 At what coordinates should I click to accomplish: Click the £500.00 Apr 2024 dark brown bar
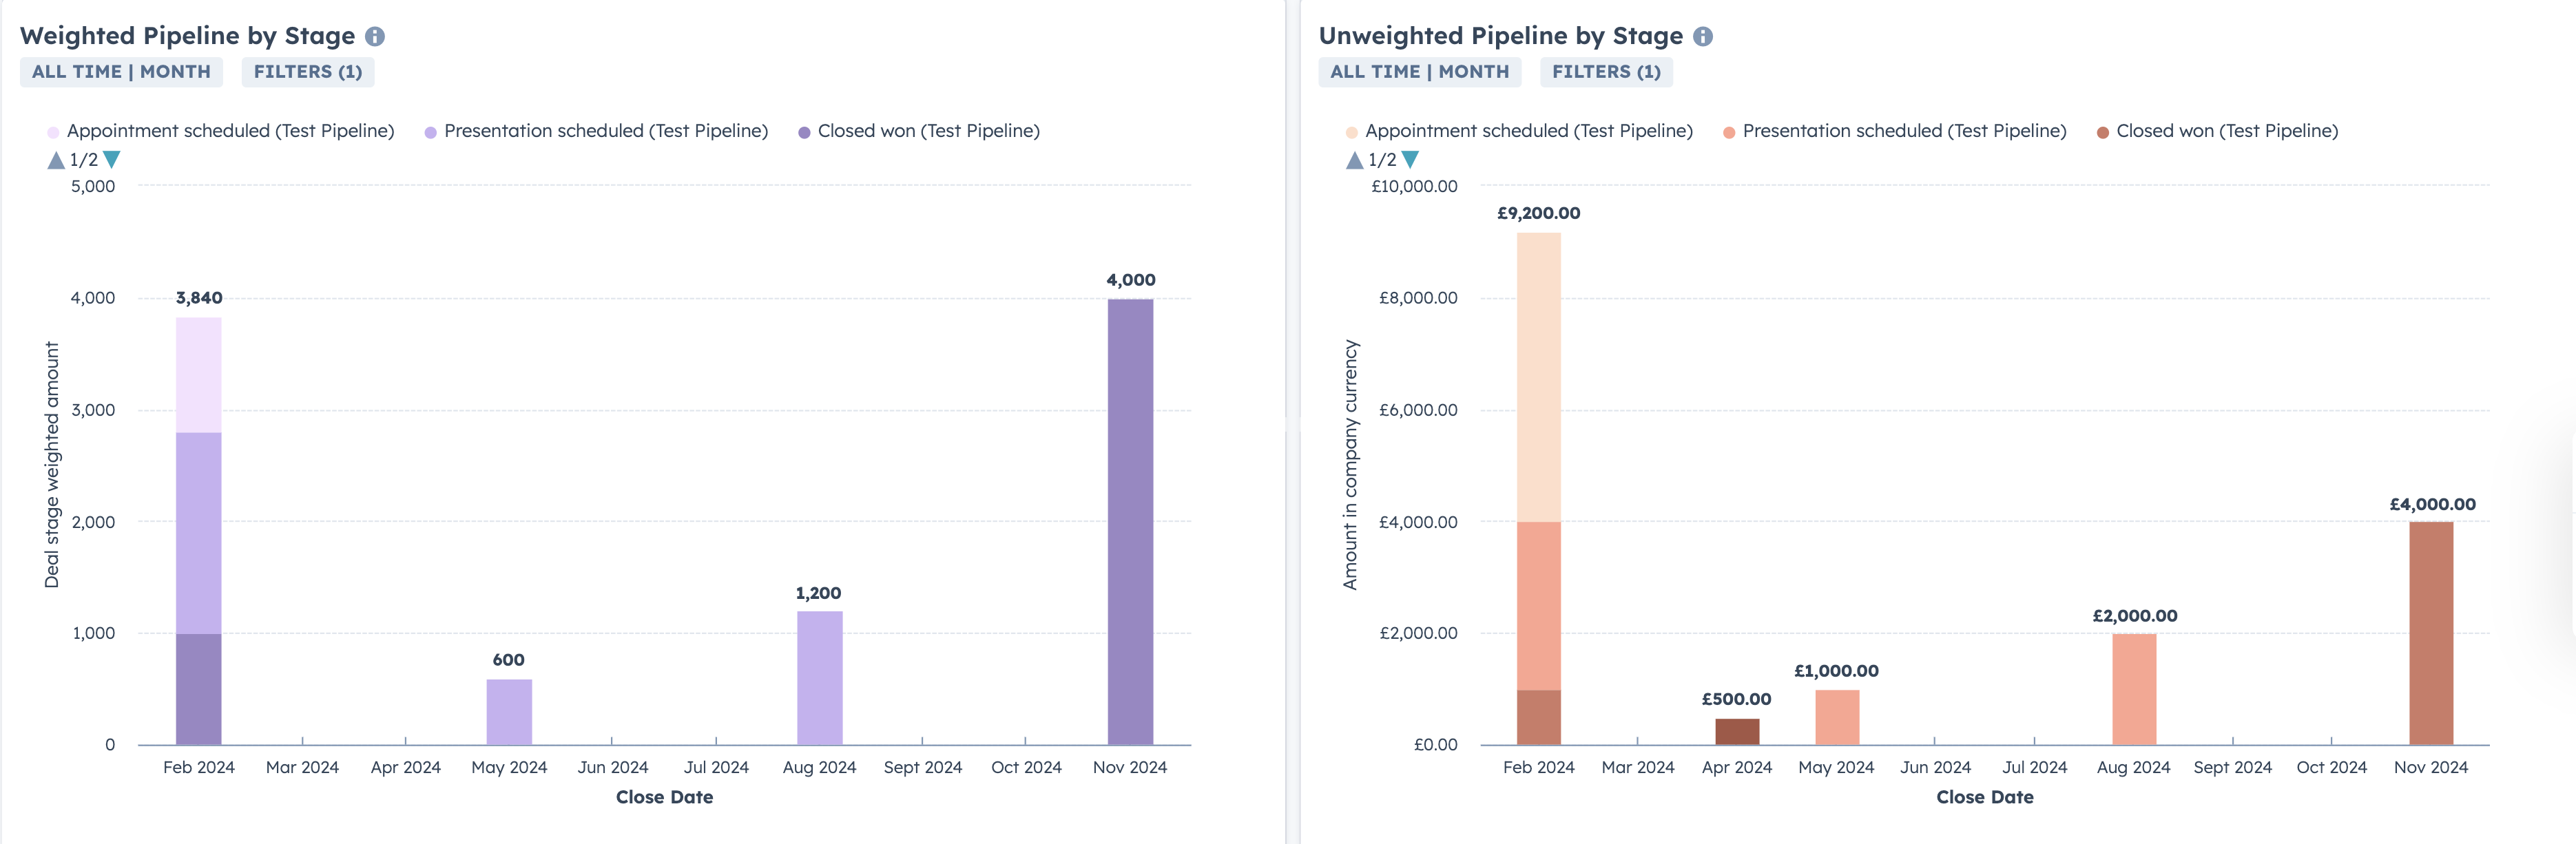click(1737, 732)
